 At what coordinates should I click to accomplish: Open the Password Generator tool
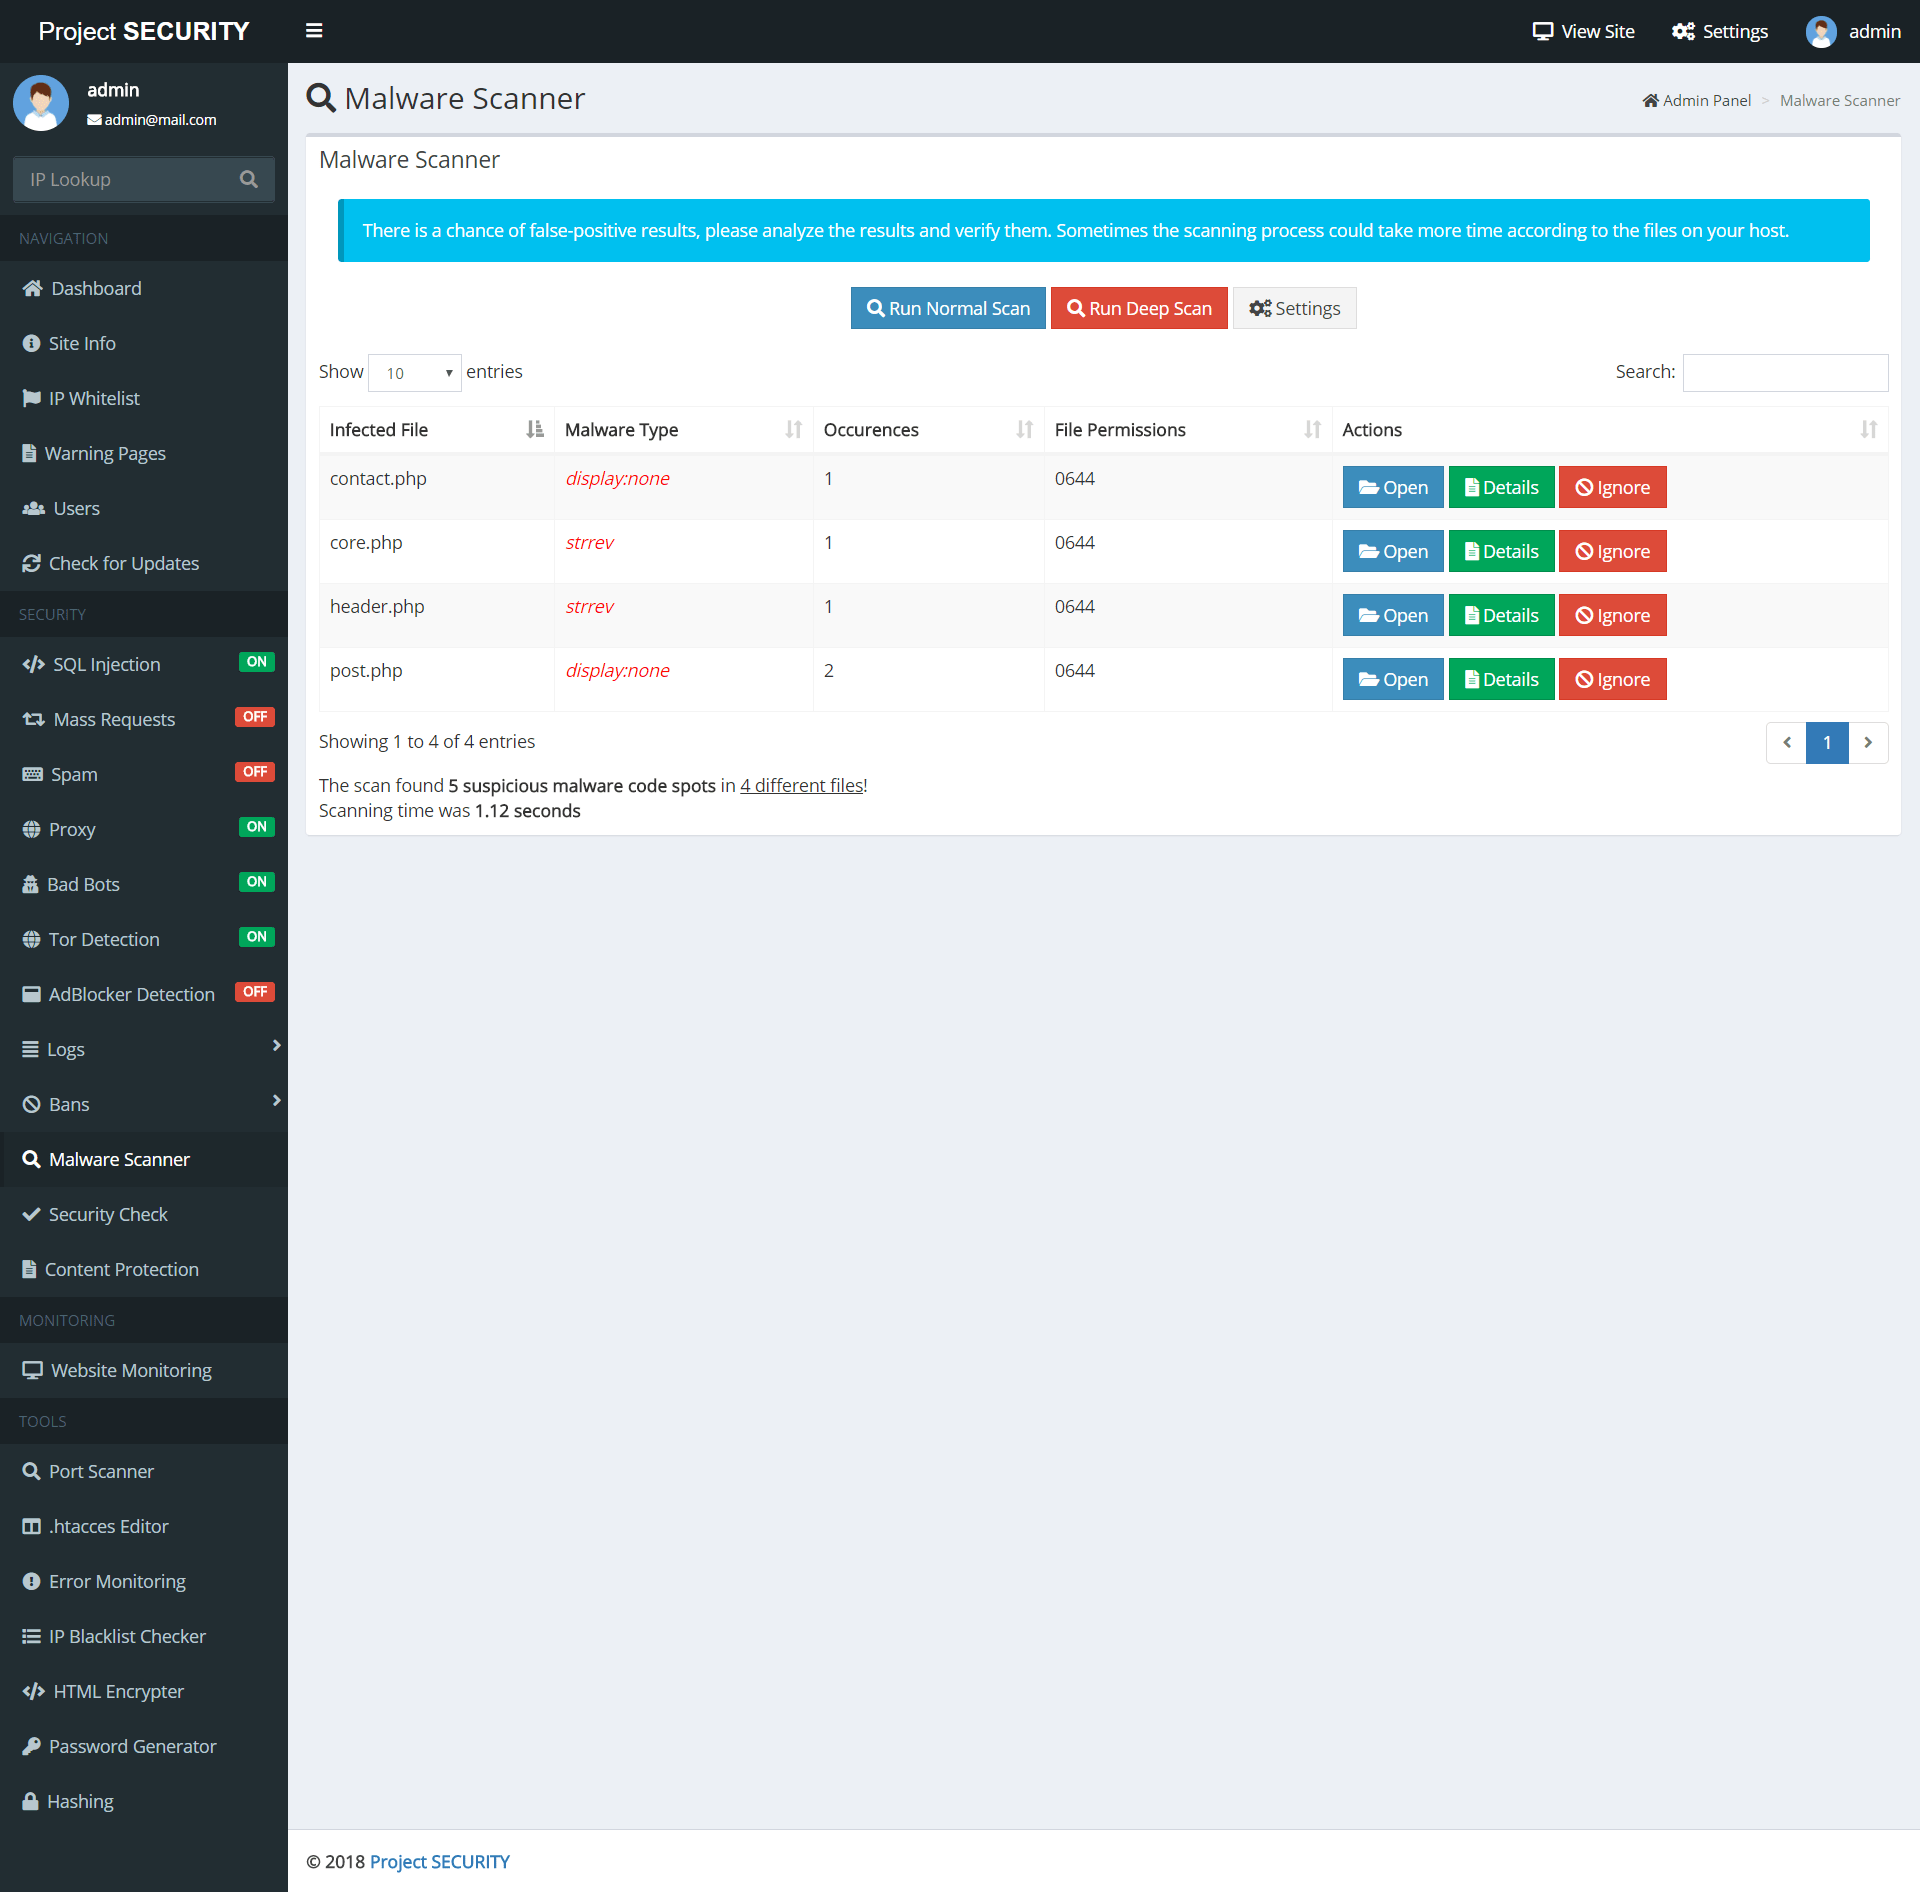(x=132, y=1746)
